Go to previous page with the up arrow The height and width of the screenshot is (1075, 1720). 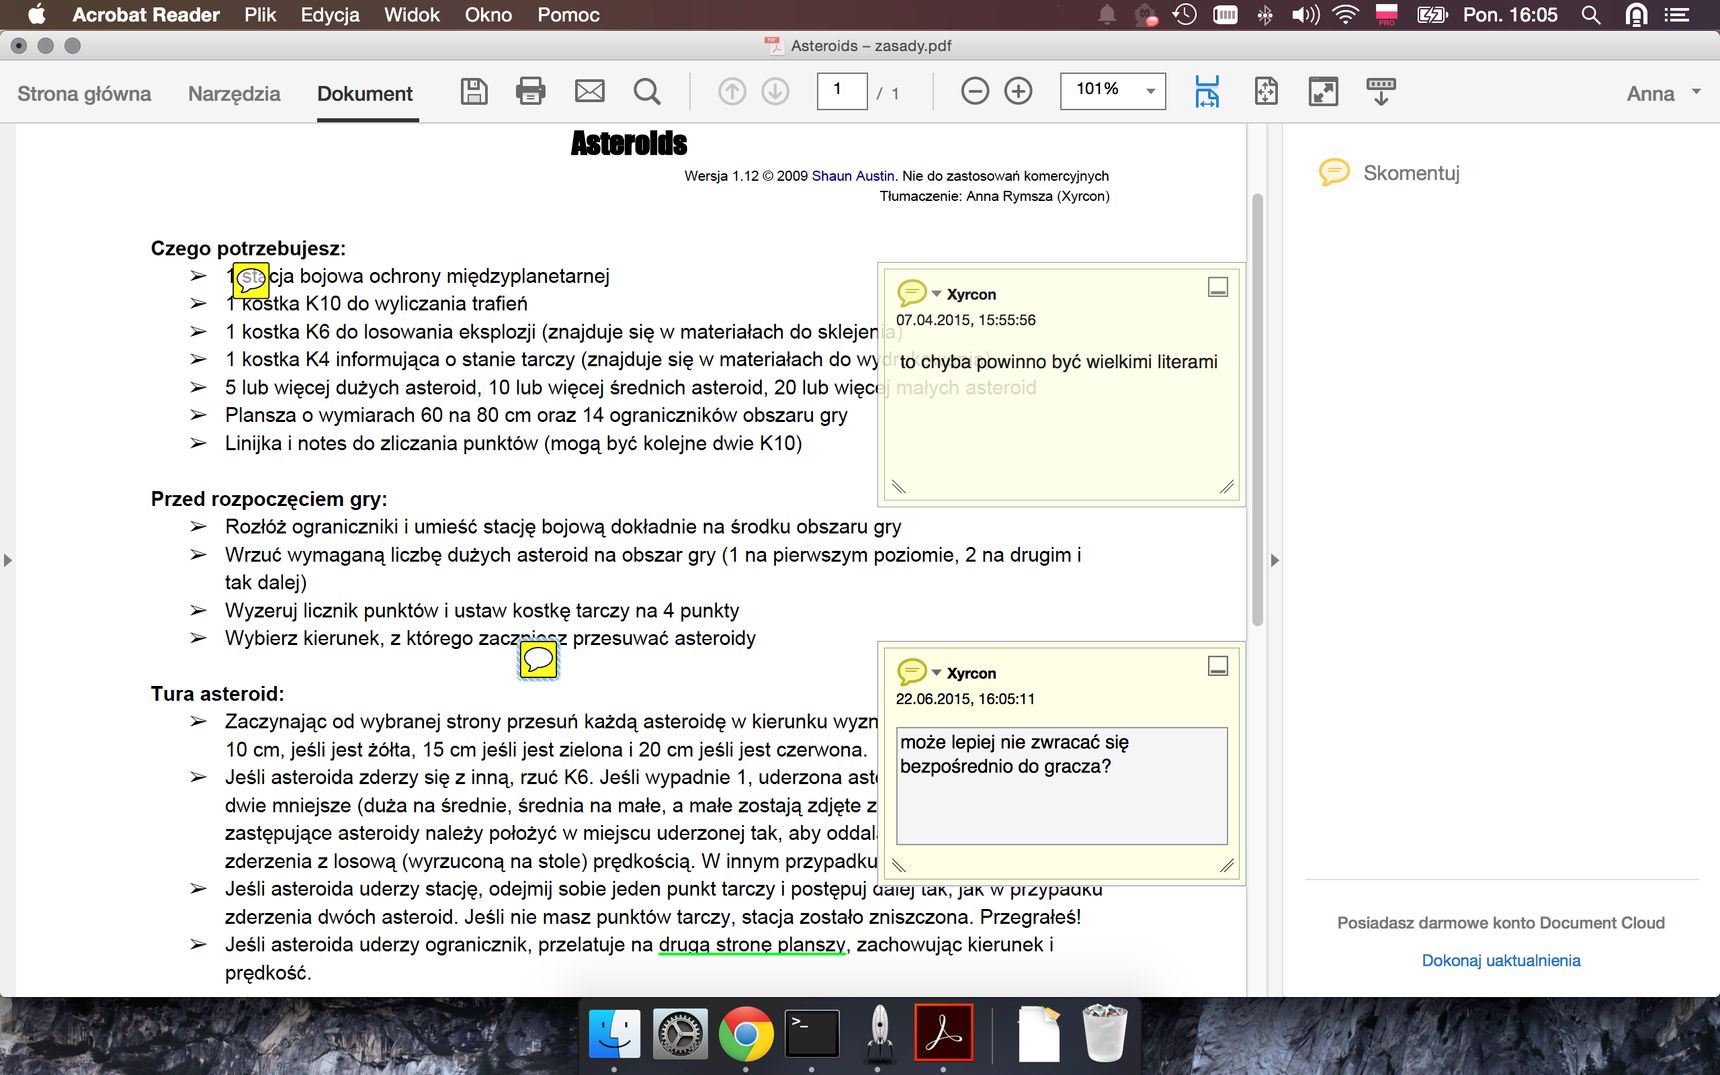click(732, 92)
